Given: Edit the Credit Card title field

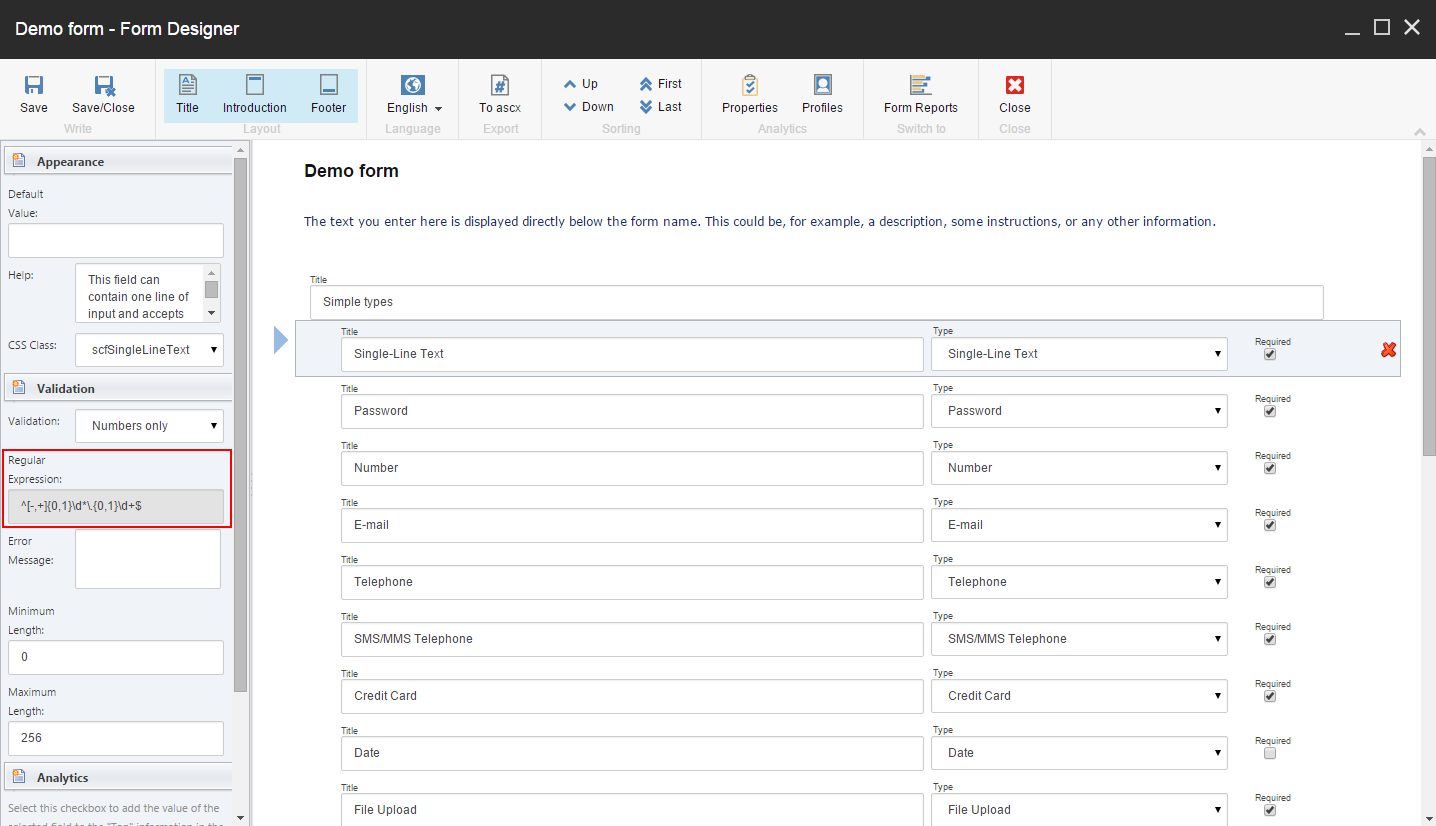Looking at the screenshot, I should pyautogui.click(x=632, y=696).
